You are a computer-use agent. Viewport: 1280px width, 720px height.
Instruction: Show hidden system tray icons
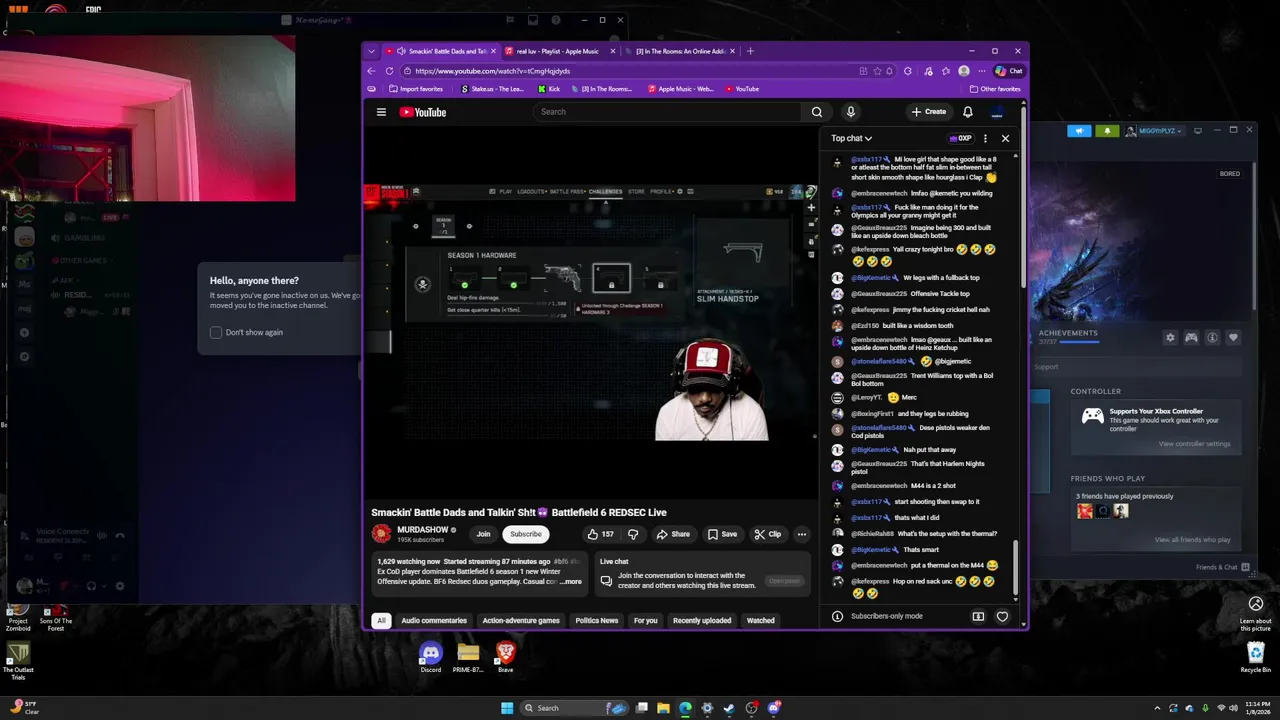pos(1157,708)
